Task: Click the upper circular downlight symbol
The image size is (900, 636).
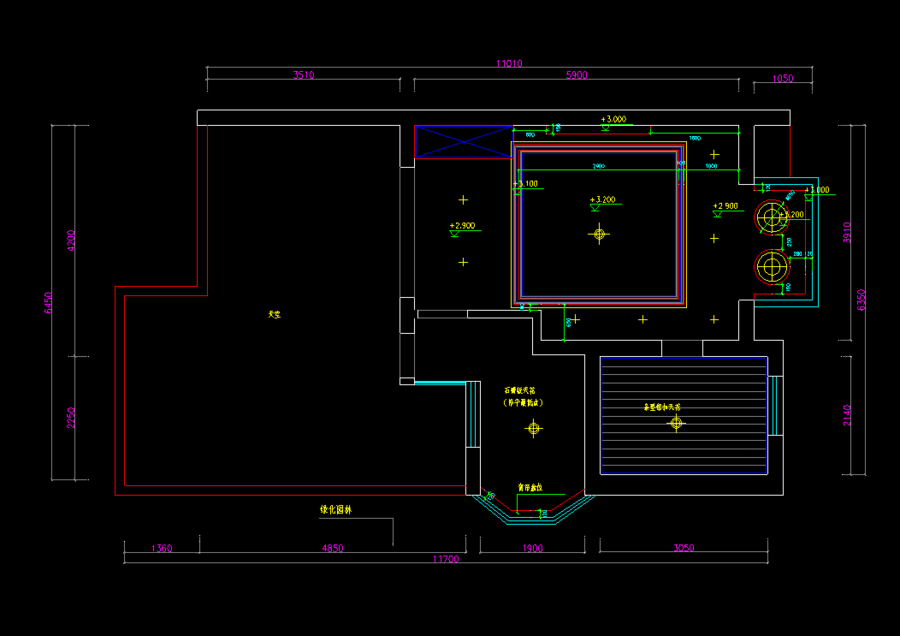Action: pos(772,218)
